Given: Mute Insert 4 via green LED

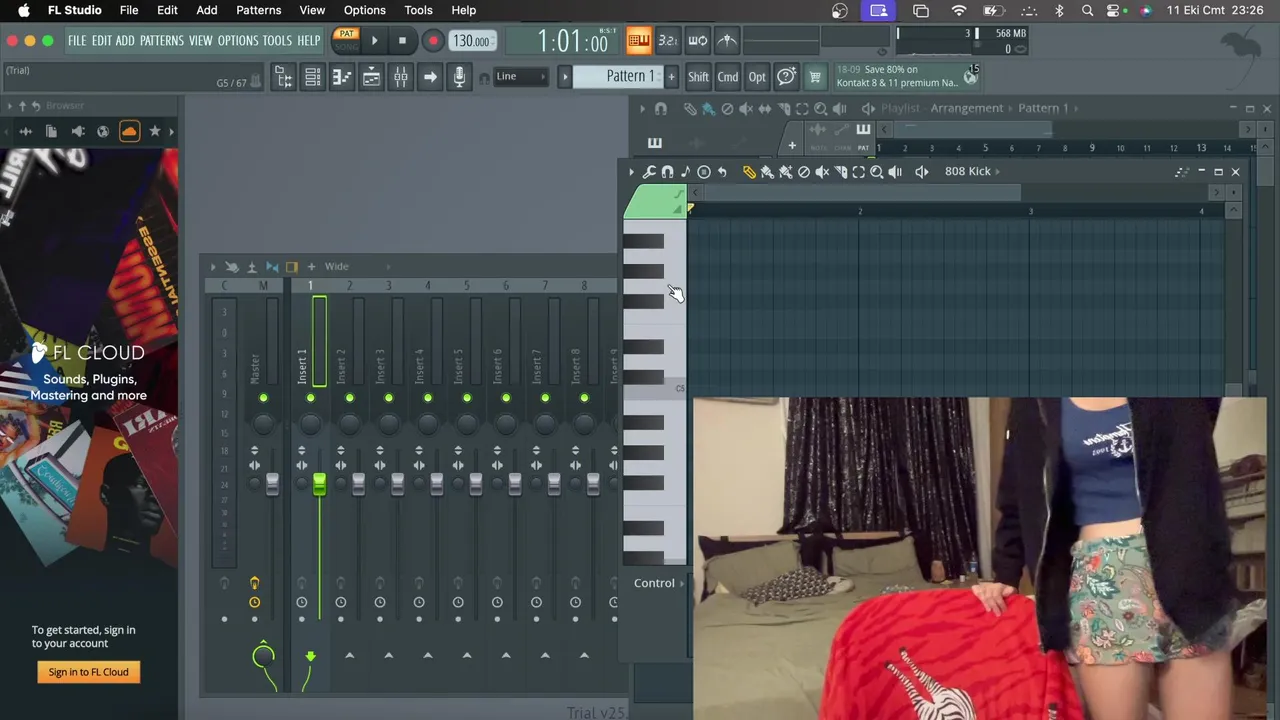Looking at the screenshot, I should pyautogui.click(x=427, y=398).
